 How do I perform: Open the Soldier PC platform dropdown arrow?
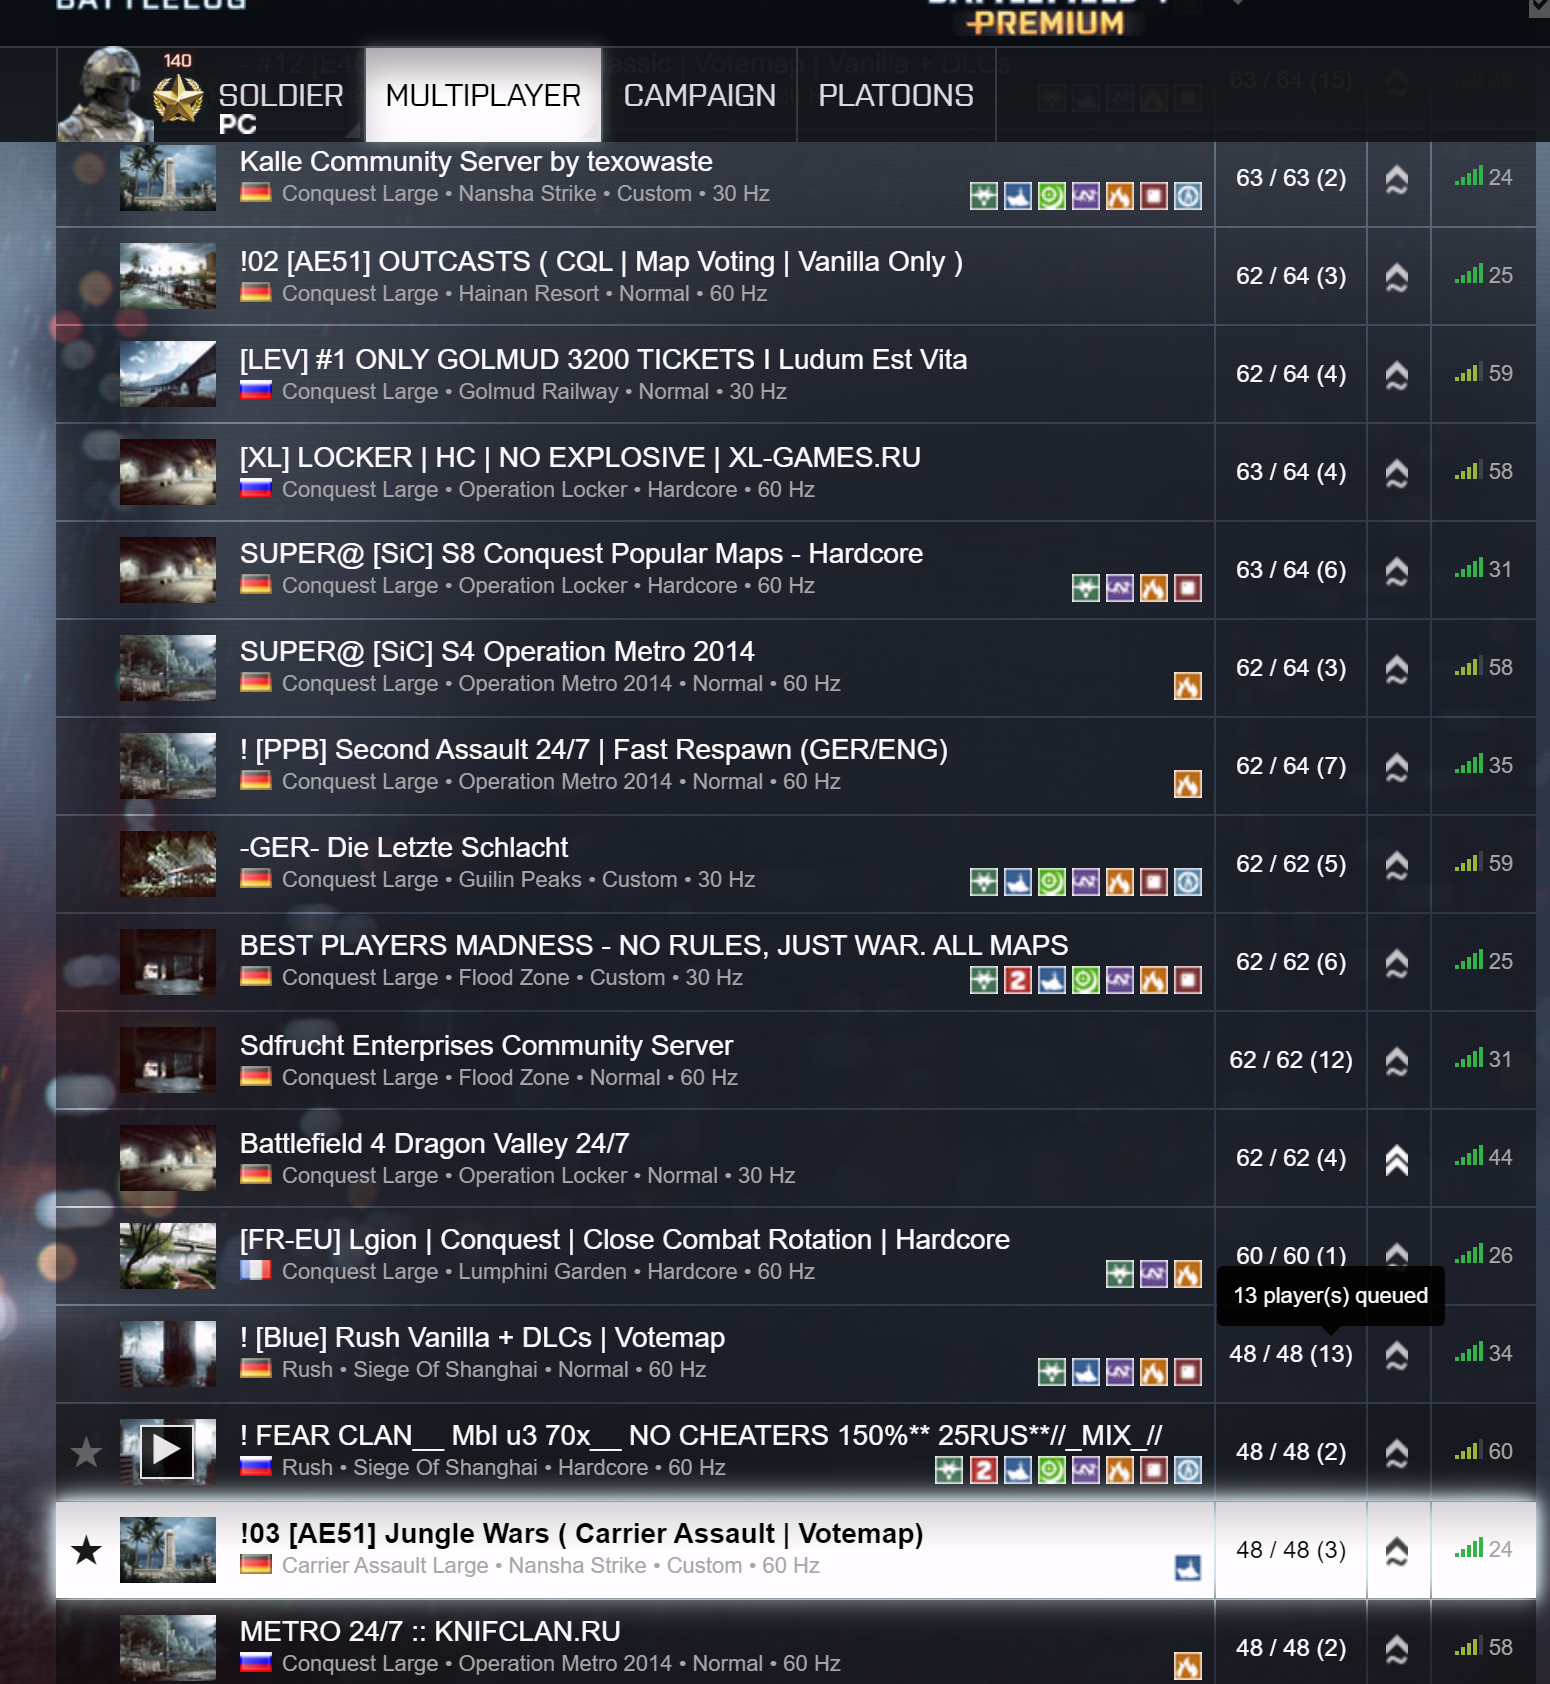(351, 130)
